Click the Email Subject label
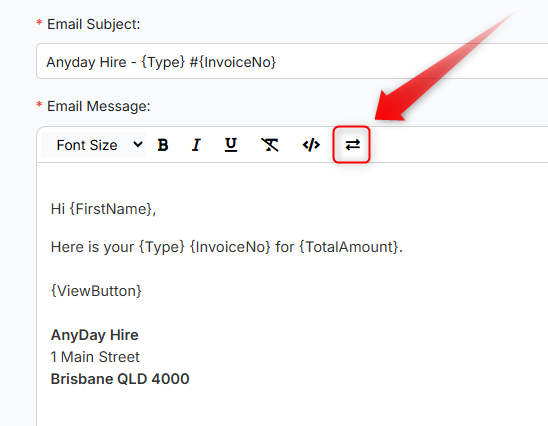Viewport: 548px width, 426px height. click(x=93, y=24)
